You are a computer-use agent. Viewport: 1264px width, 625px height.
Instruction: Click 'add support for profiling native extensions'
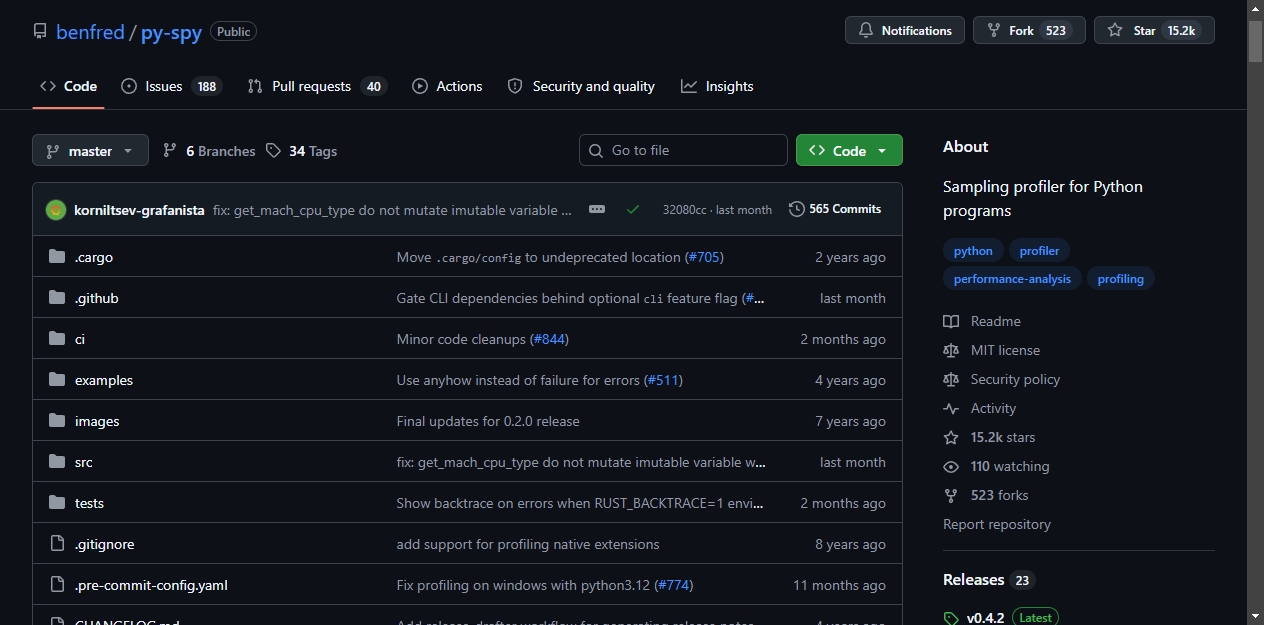[528, 544]
